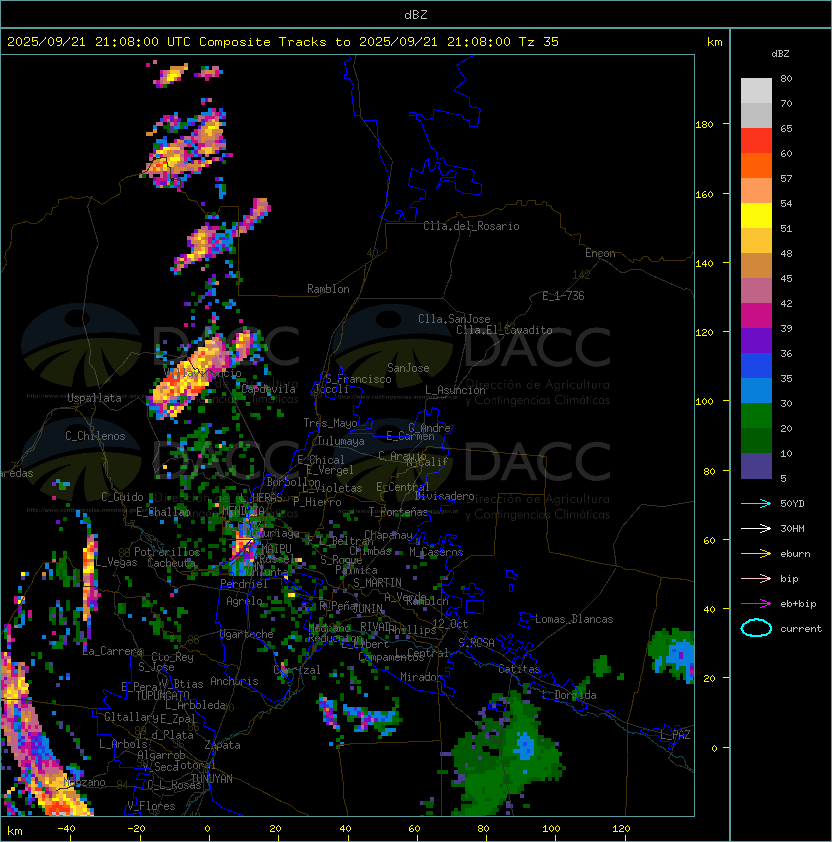Click the '42' value on dBZ scale
The height and width of the screenshot is (842, 832).
pos(786,304)
